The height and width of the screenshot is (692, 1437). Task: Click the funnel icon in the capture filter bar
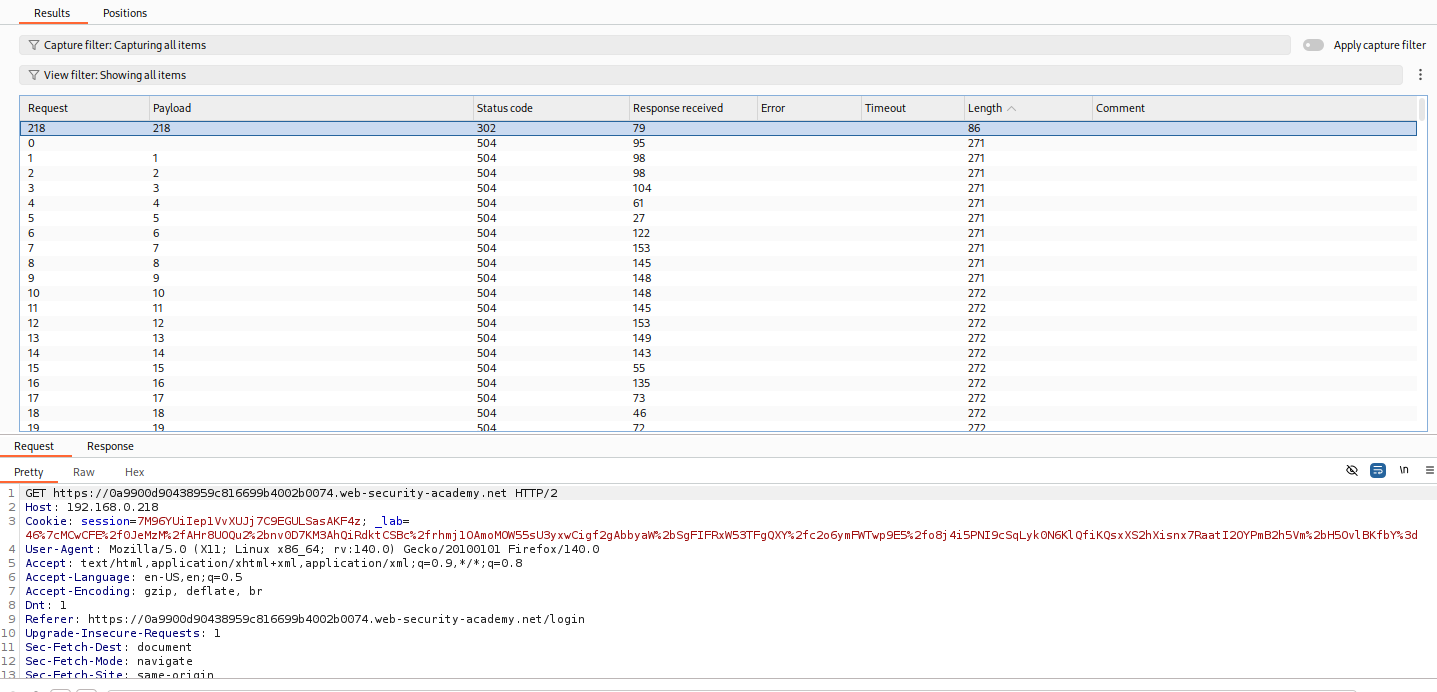(34, 45)
